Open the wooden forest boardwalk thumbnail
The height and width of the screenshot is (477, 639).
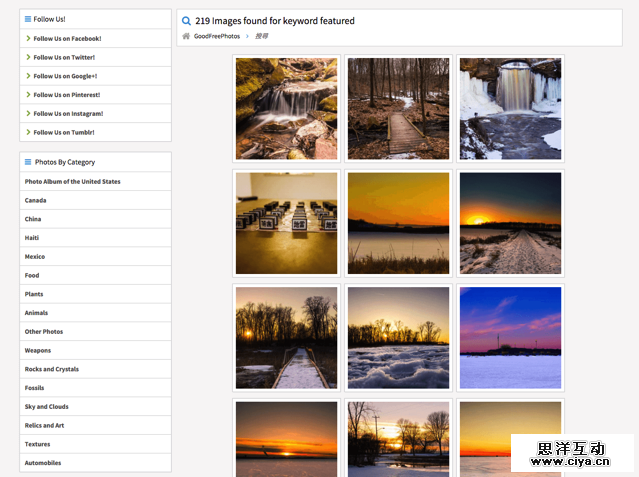398,108
